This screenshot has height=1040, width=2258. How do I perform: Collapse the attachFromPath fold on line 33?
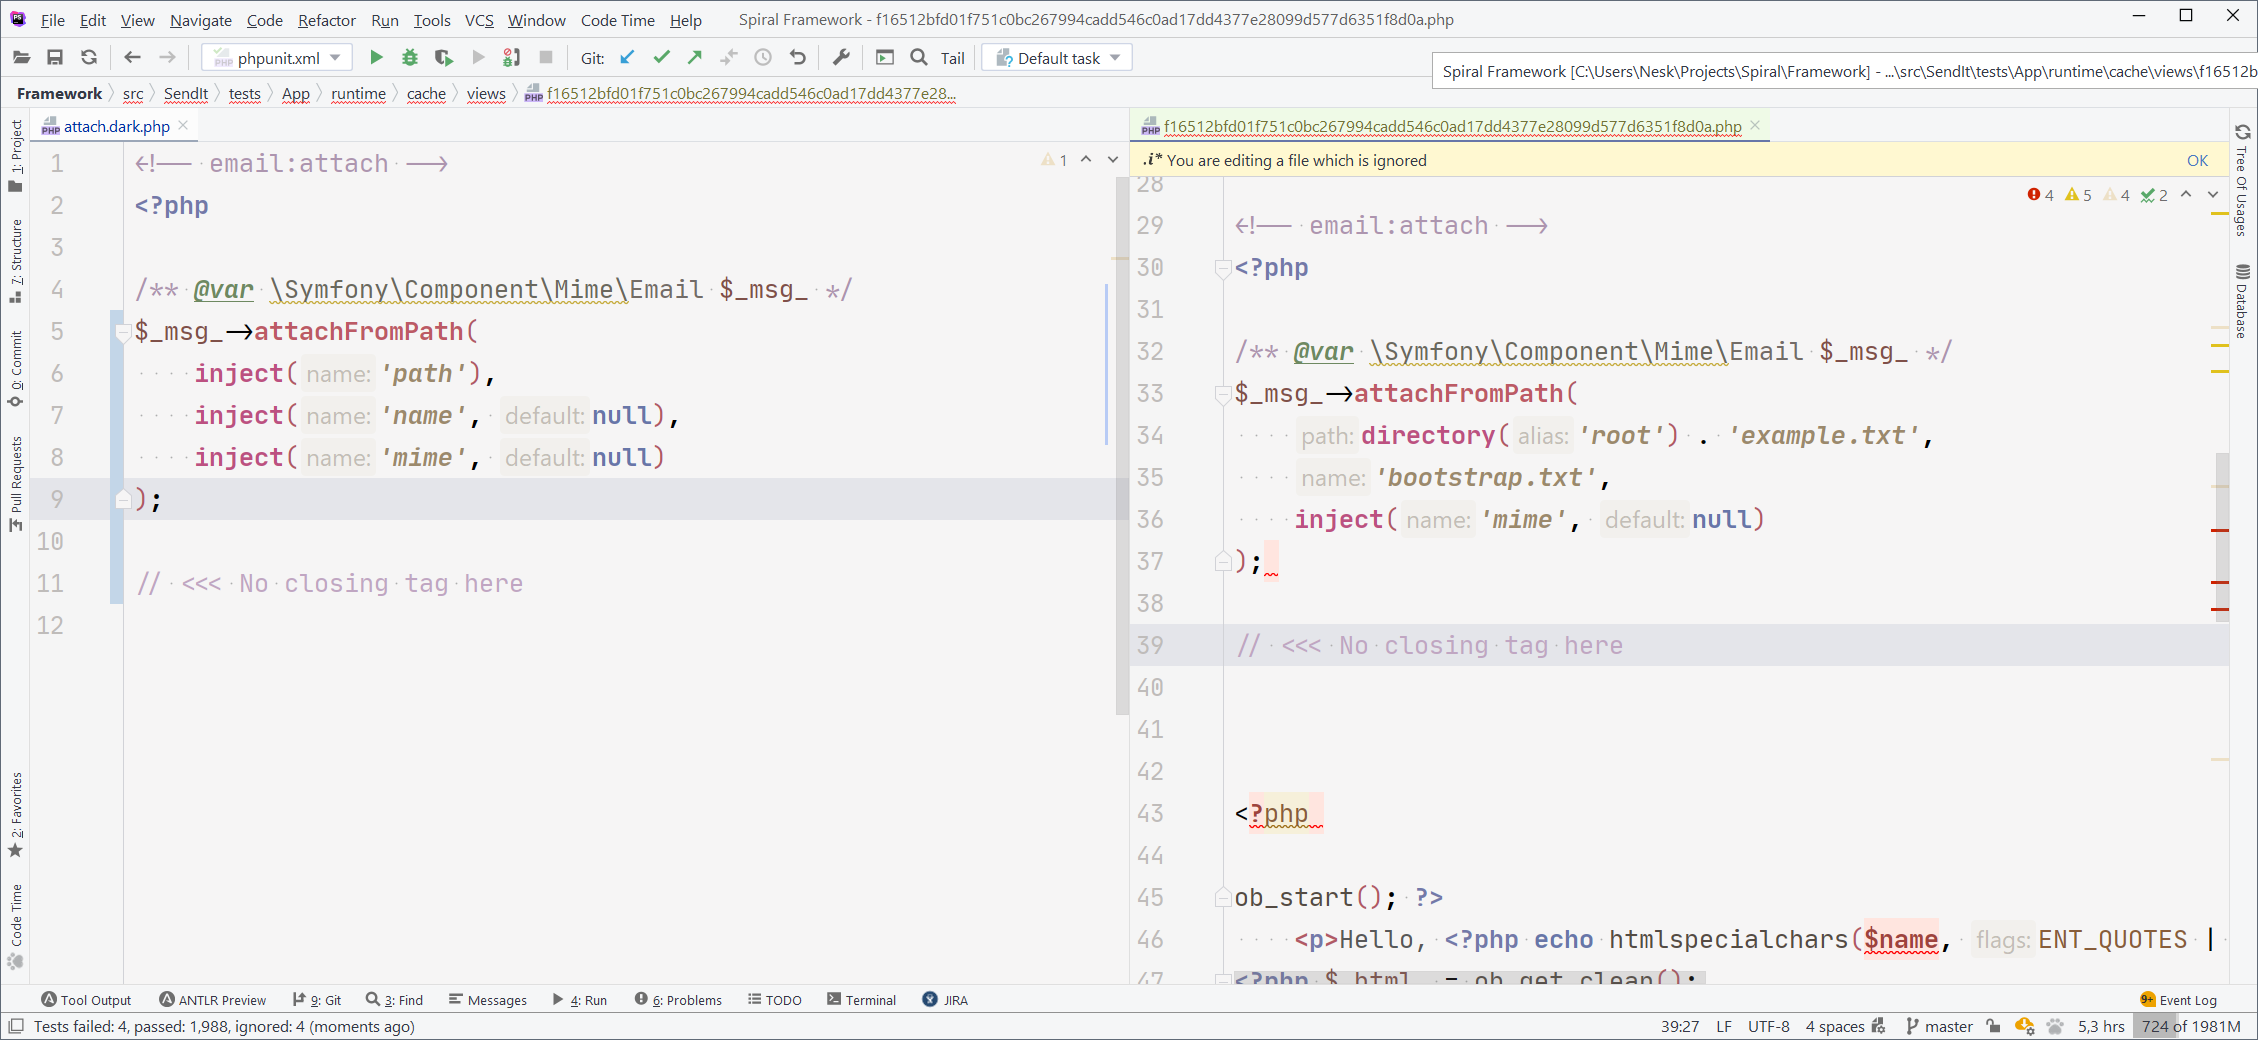point(1222,394)
